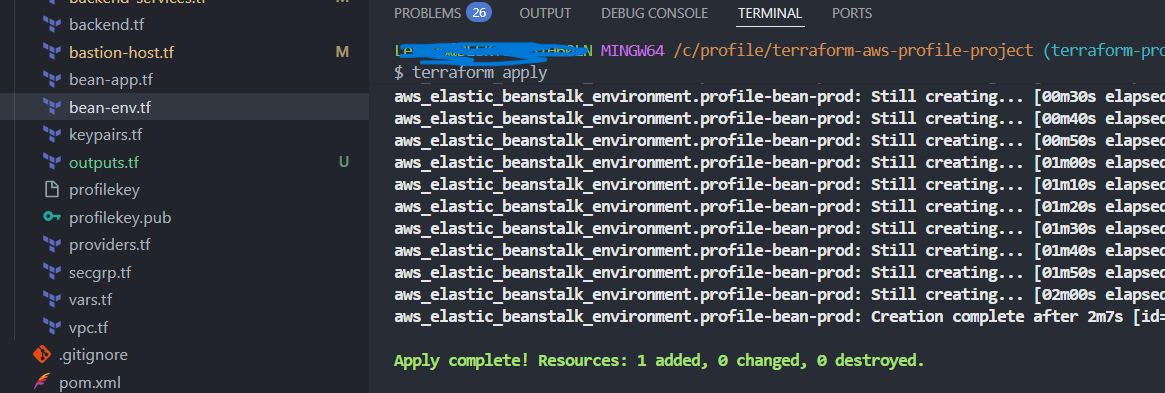This screenshot has width=1165, height=393.
Task: Click the 'Still creating' line with 01m00s elapsed
Action: tap(779, 163)
